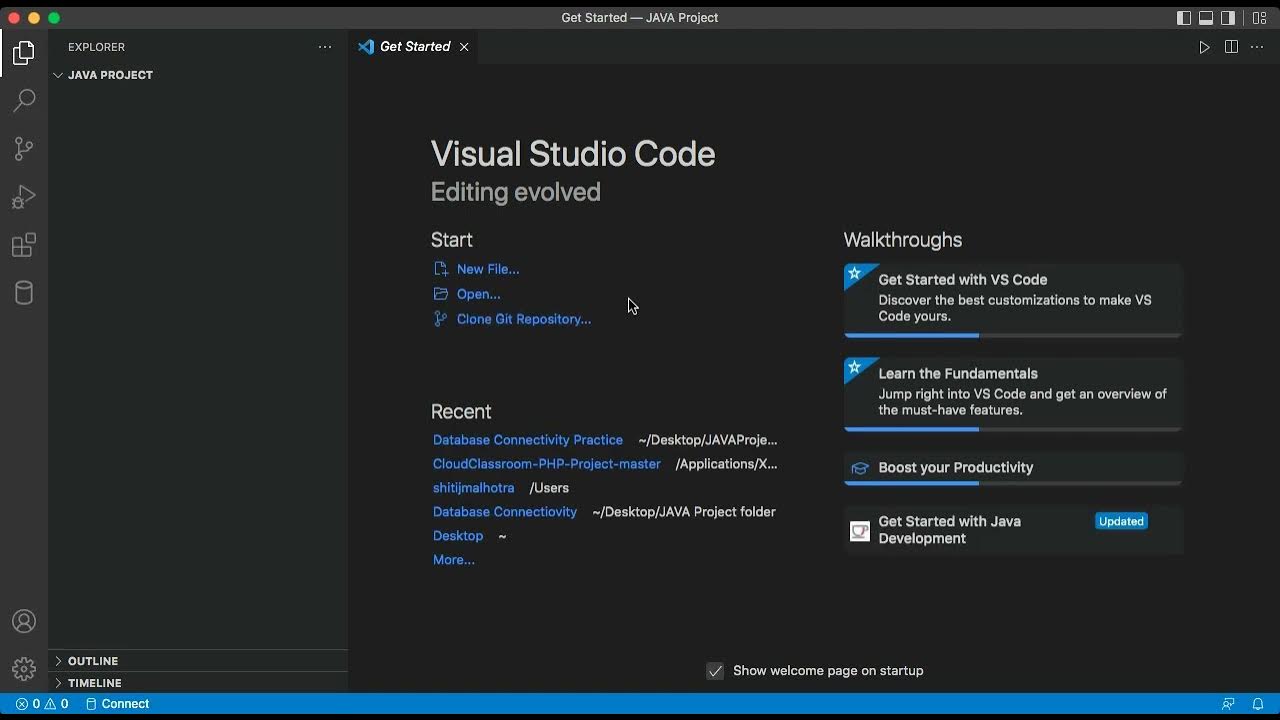Screen dimensions: 1280x720
Task: Open Customize Layout icon in title bar
Action: click(1259, 18)
